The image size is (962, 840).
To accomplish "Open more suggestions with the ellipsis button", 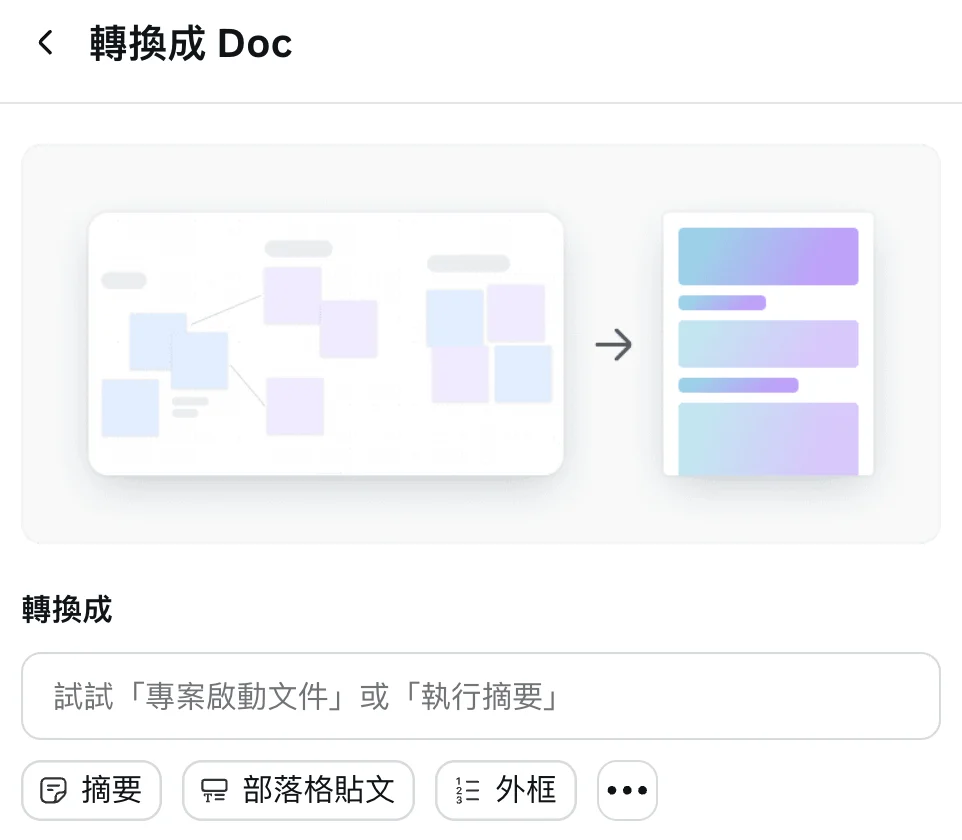I will 627,791.
